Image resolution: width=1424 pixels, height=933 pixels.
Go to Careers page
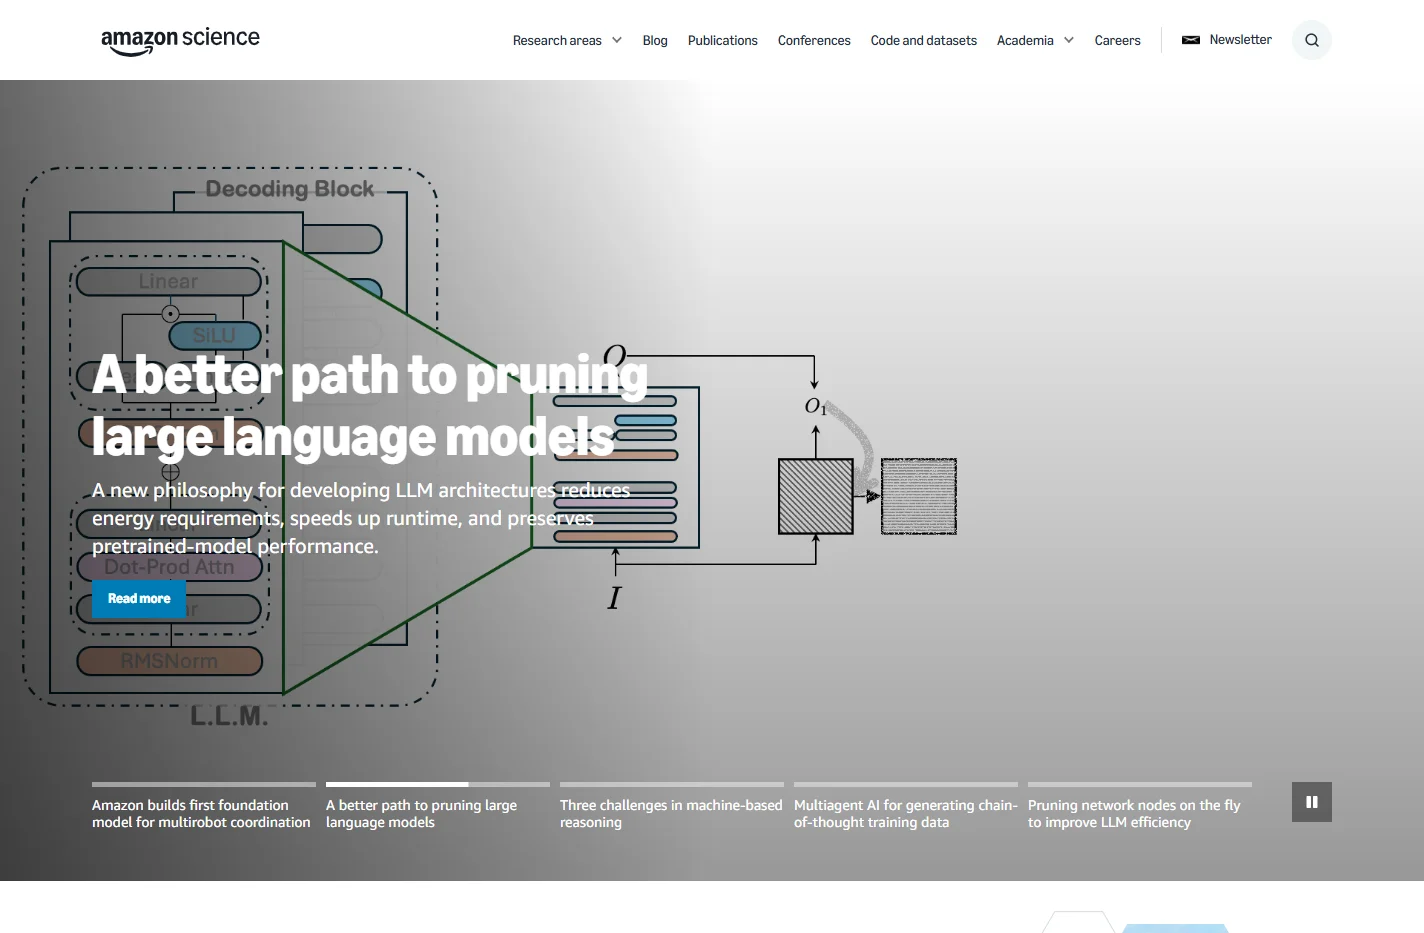point(1117,40)
